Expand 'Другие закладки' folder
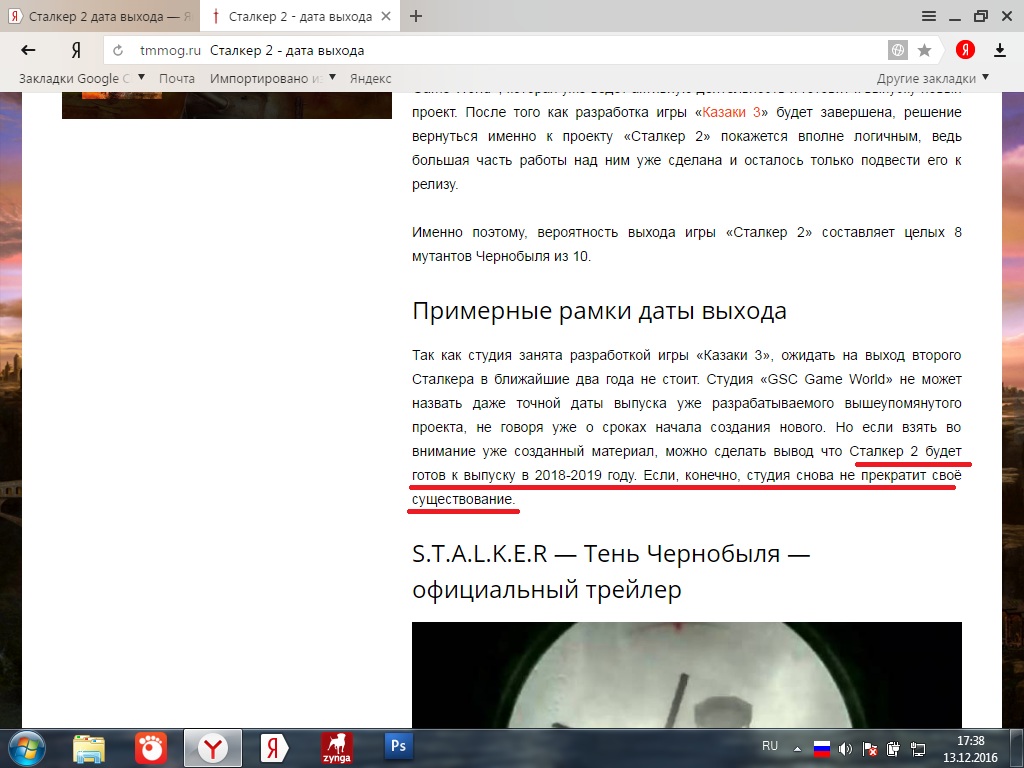The image size is (1024, 768). coord(933,78)
